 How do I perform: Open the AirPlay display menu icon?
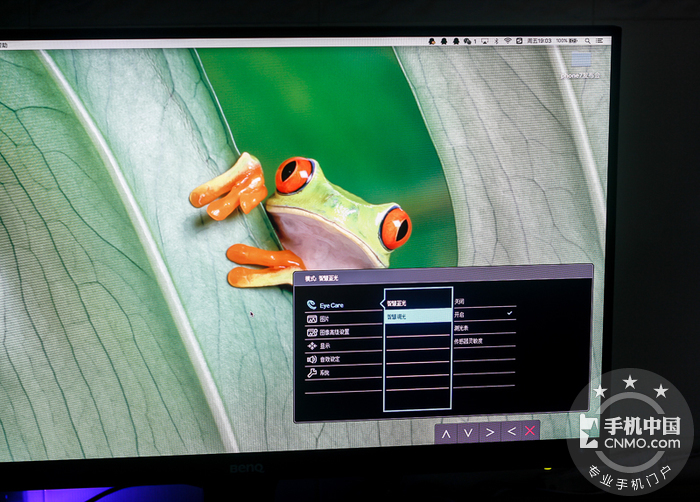(x=485, y=41)
